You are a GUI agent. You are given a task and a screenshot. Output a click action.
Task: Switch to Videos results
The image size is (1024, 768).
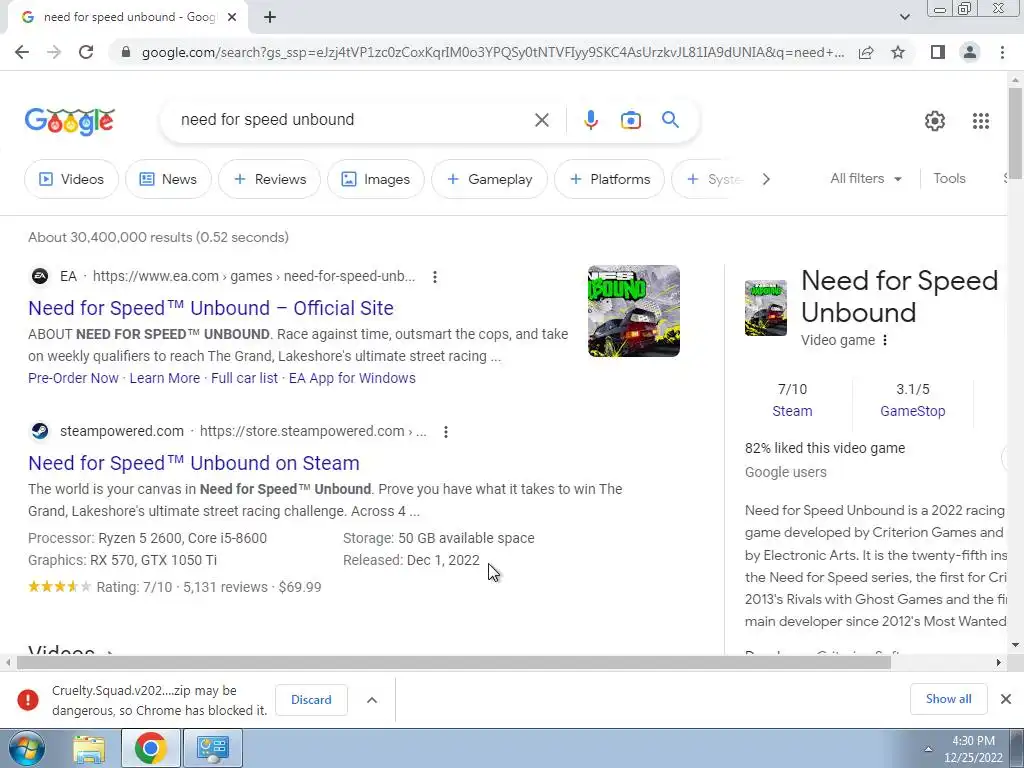(x=71, y=179)
